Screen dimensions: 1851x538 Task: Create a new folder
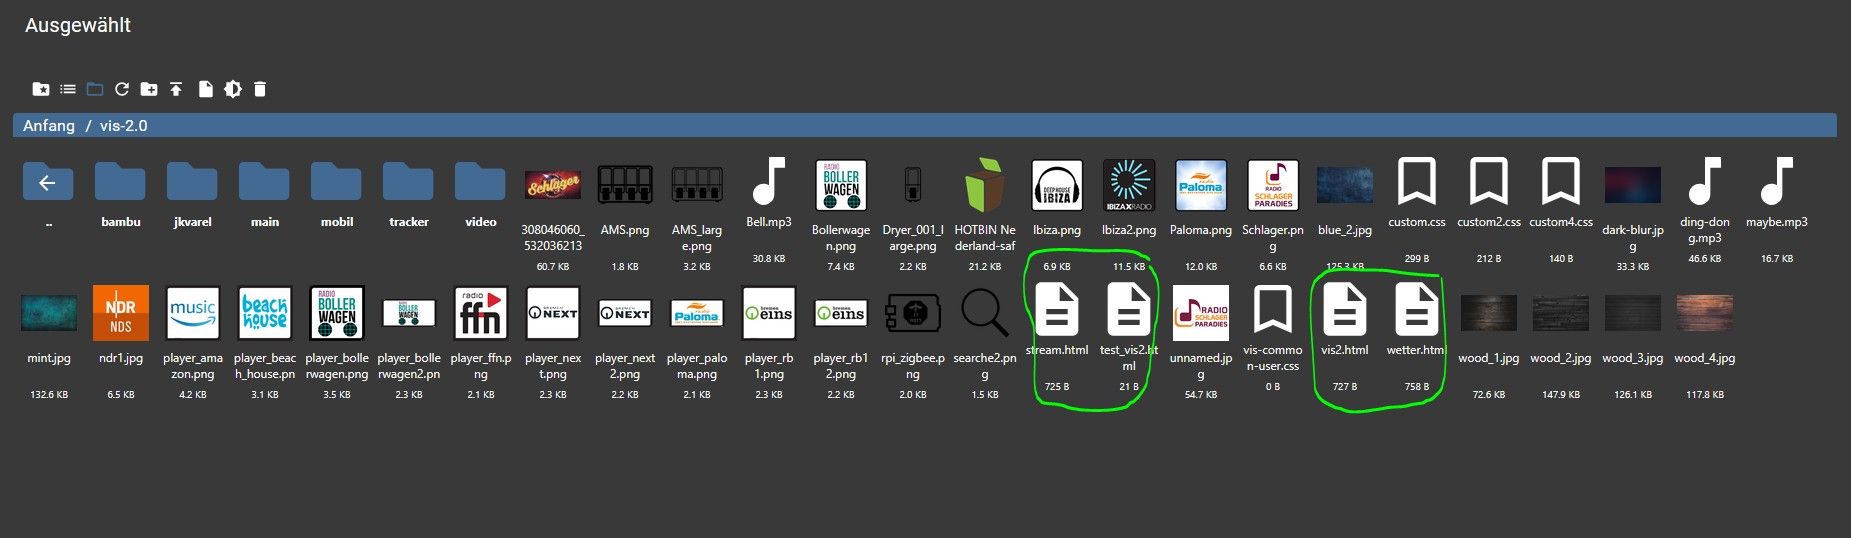tap(149, 89)
